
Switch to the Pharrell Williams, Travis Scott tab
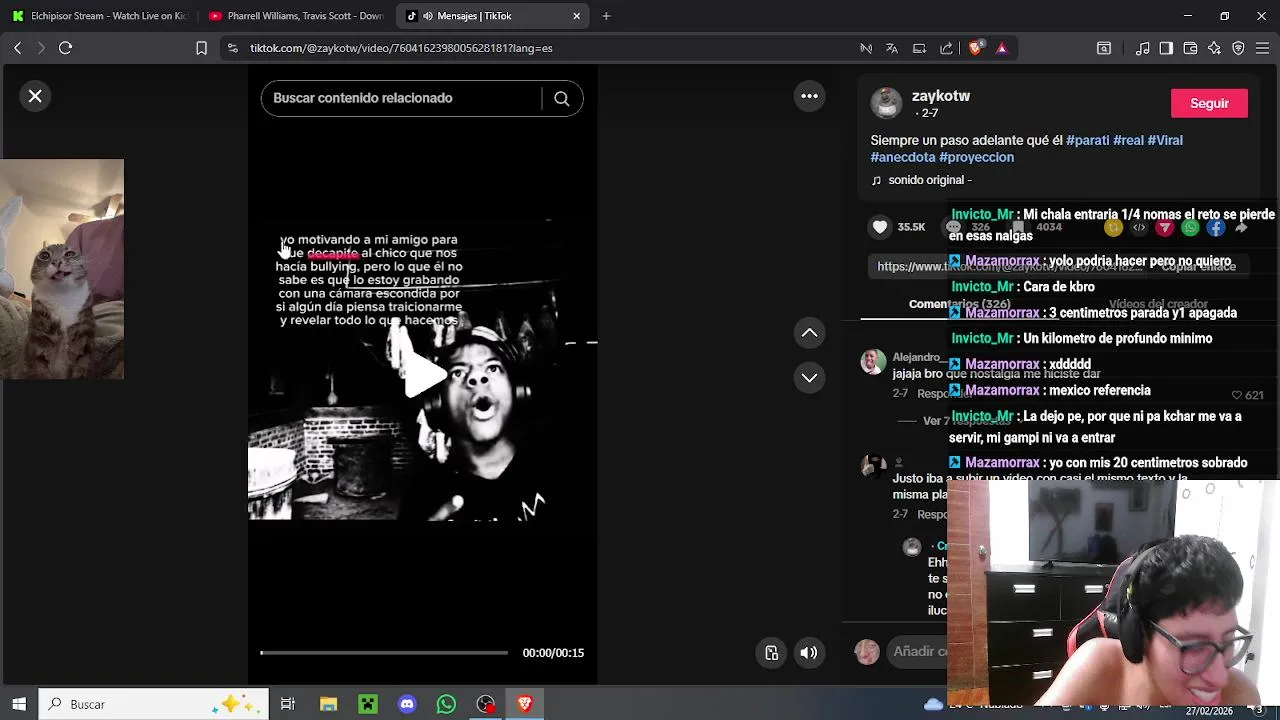[295, 16]
